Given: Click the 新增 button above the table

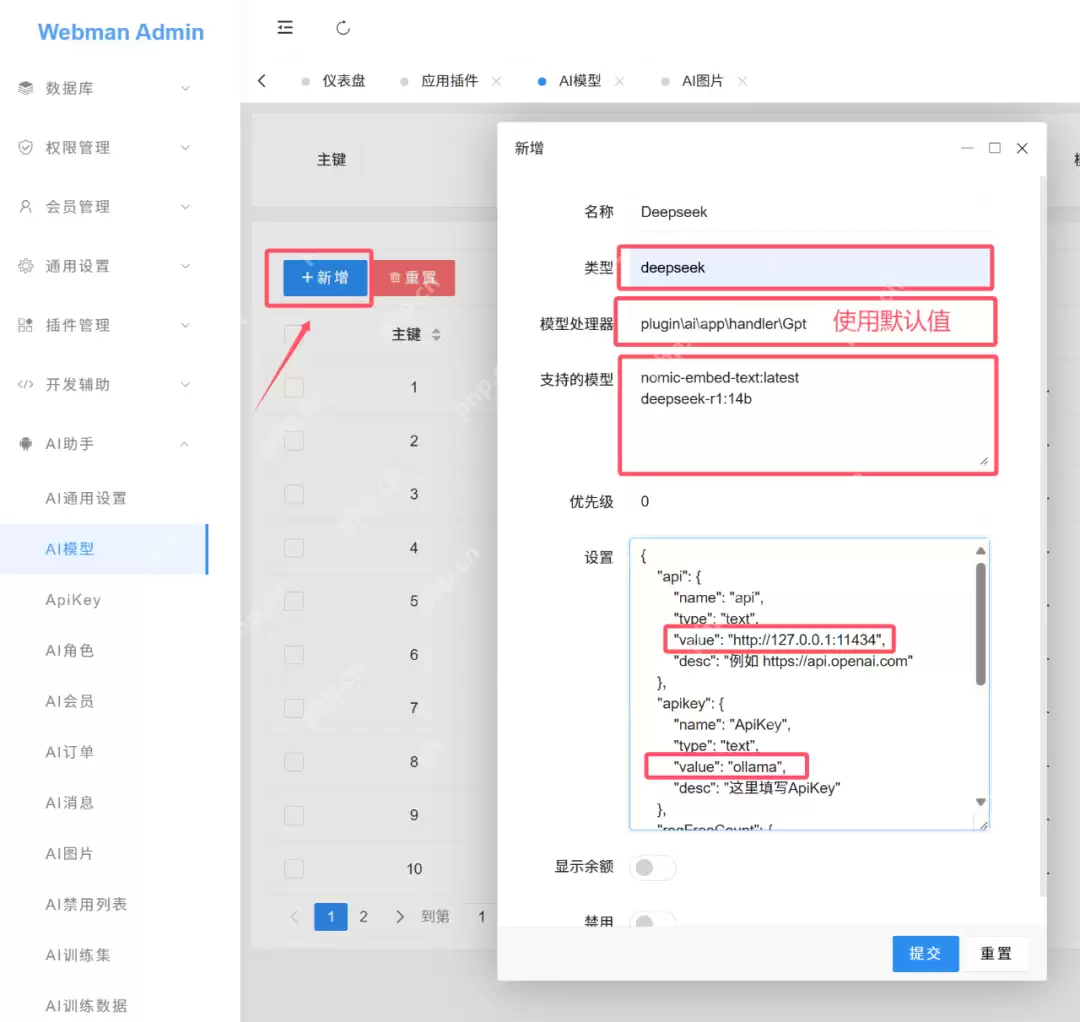Looking at the screenshot, I should coord(325,278).
